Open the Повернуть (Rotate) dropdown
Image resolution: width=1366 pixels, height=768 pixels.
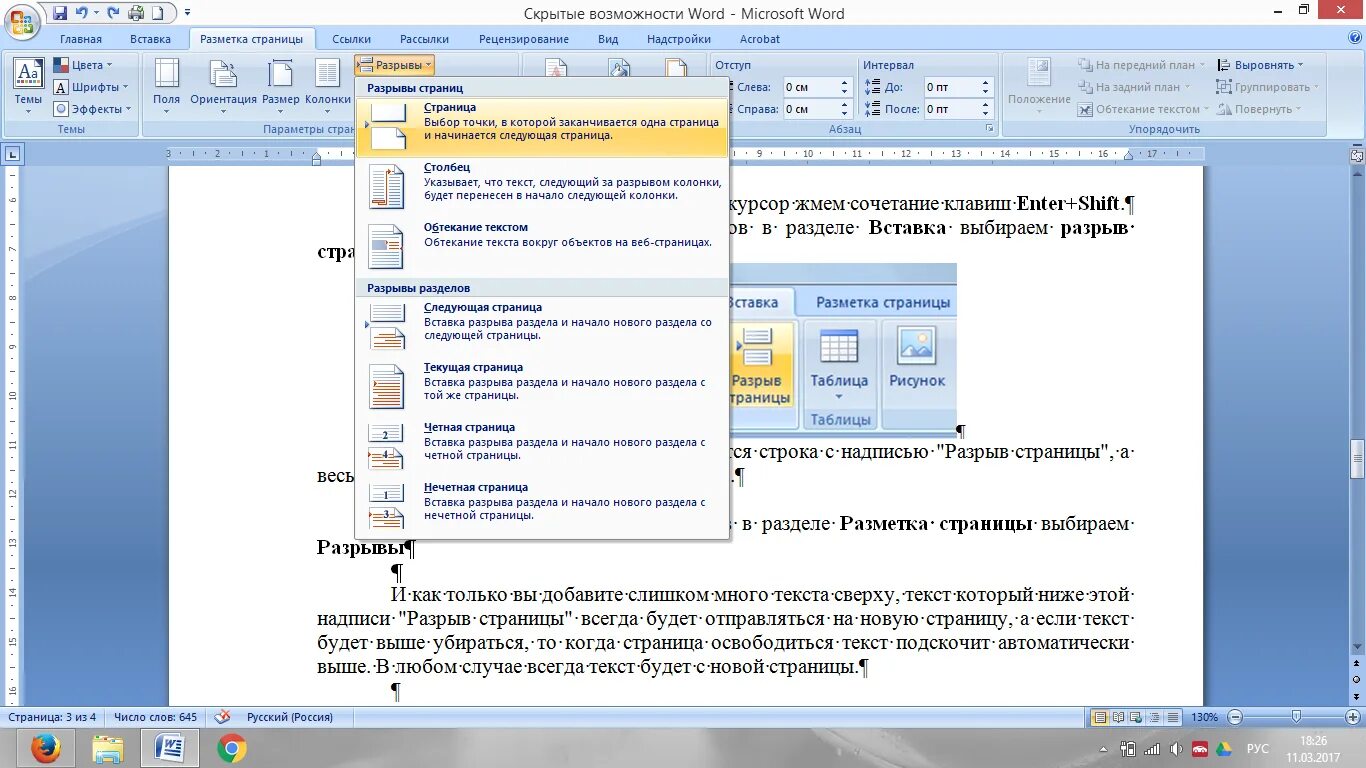[1259, 109]
